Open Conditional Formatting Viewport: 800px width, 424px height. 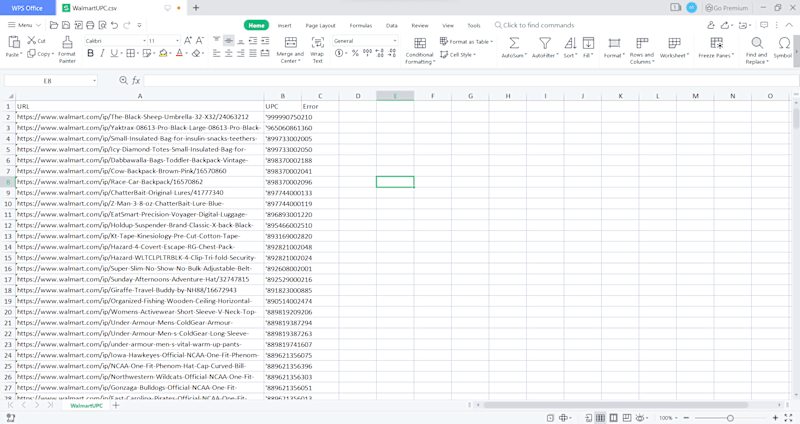419,50
